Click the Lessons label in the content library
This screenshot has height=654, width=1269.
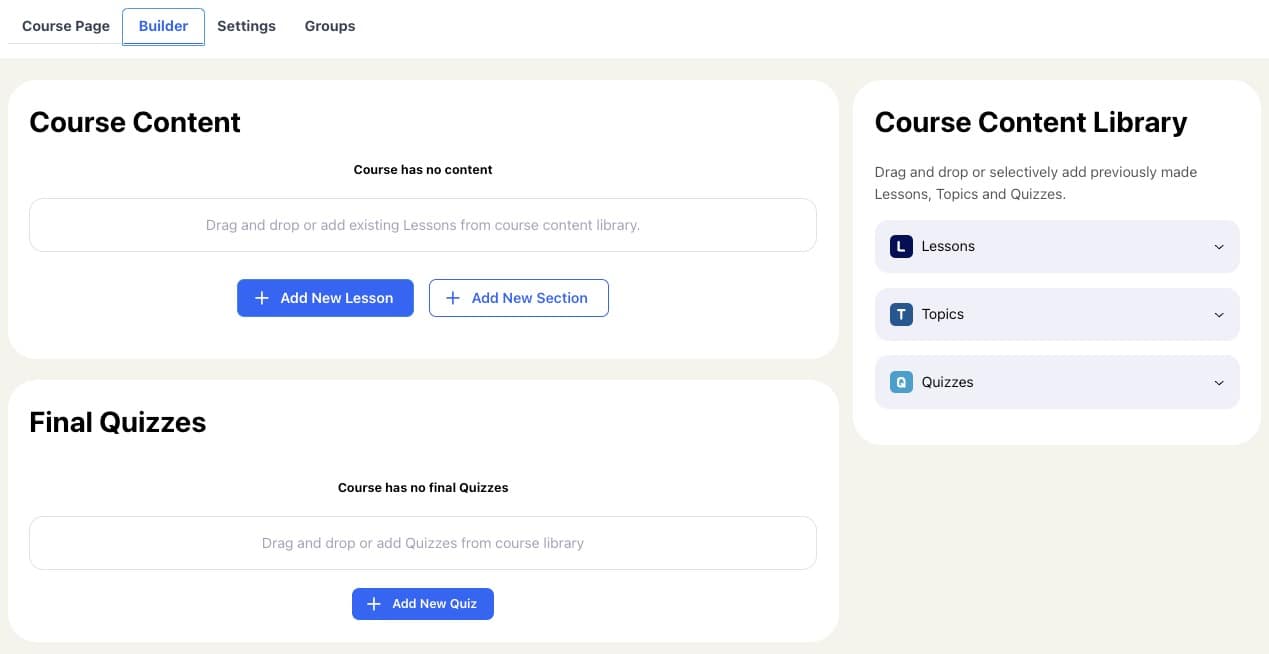click(948, 246)
